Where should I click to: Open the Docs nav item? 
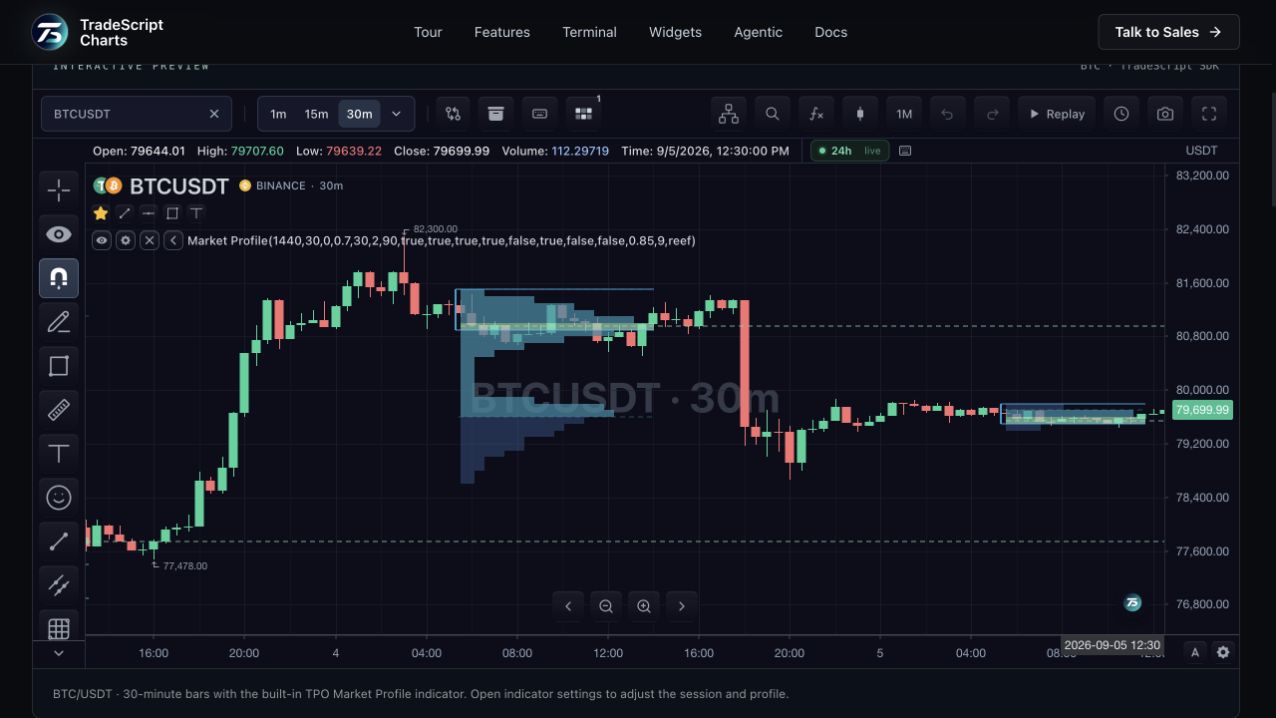[x=831, y=32]
